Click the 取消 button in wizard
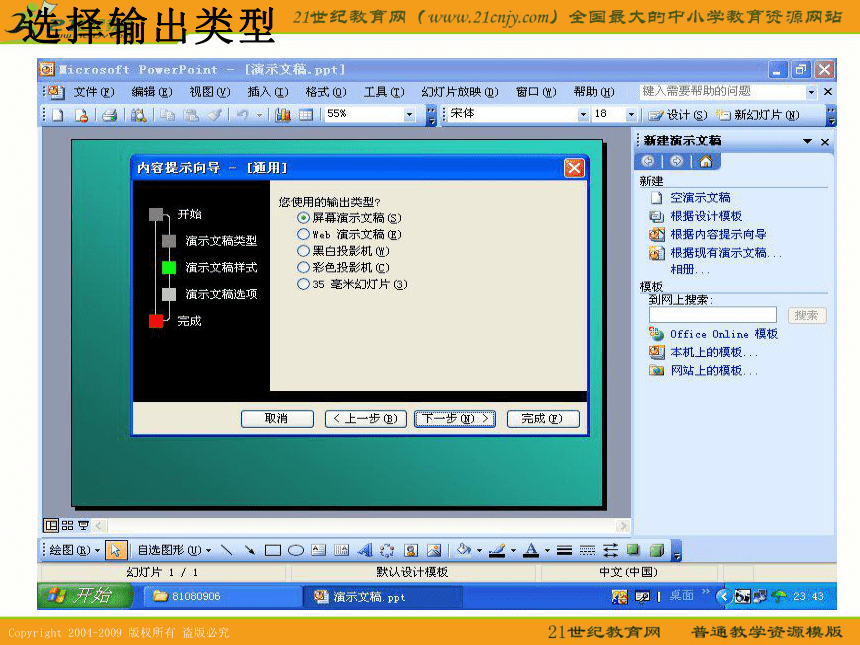Image resolution: width=860 pixels, height=645 pixels. (x=277, y=418)
